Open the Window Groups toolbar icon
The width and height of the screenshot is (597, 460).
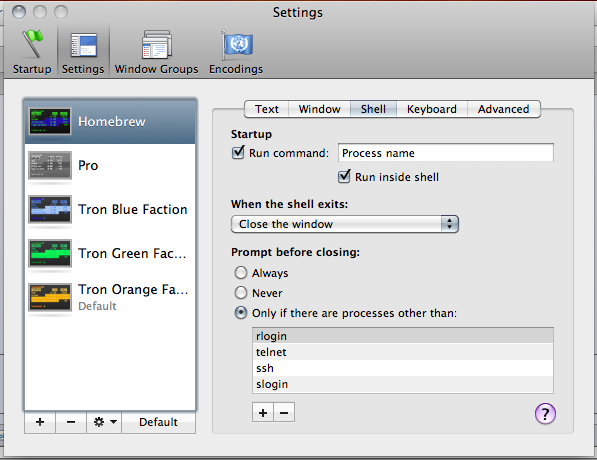156,45
